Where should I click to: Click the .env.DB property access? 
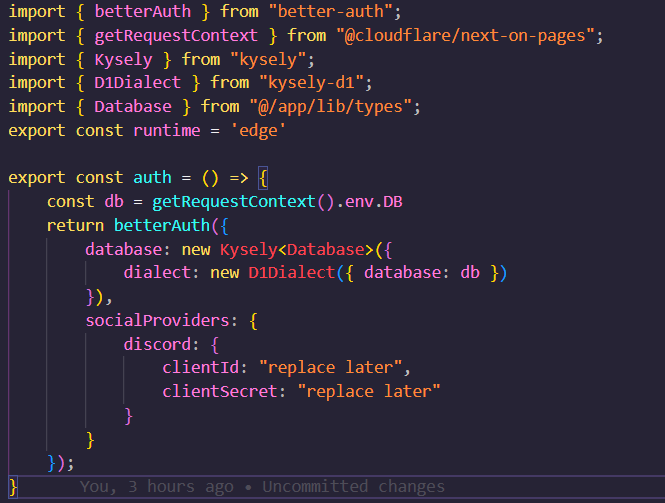click(x=369, y=201)
